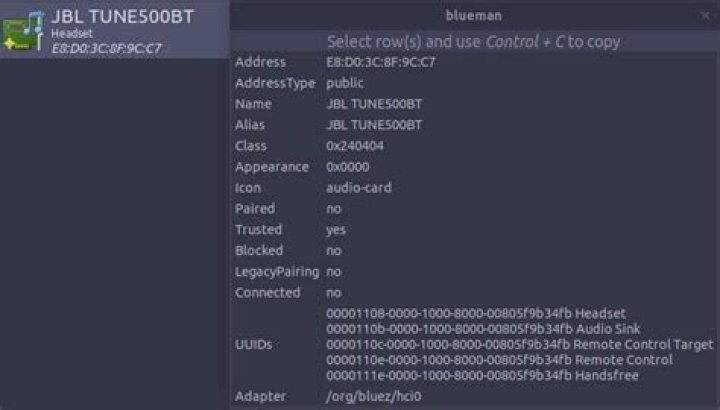Close the blueman info dialog
The width and height of the screenshot is (720, 410).
705,16
